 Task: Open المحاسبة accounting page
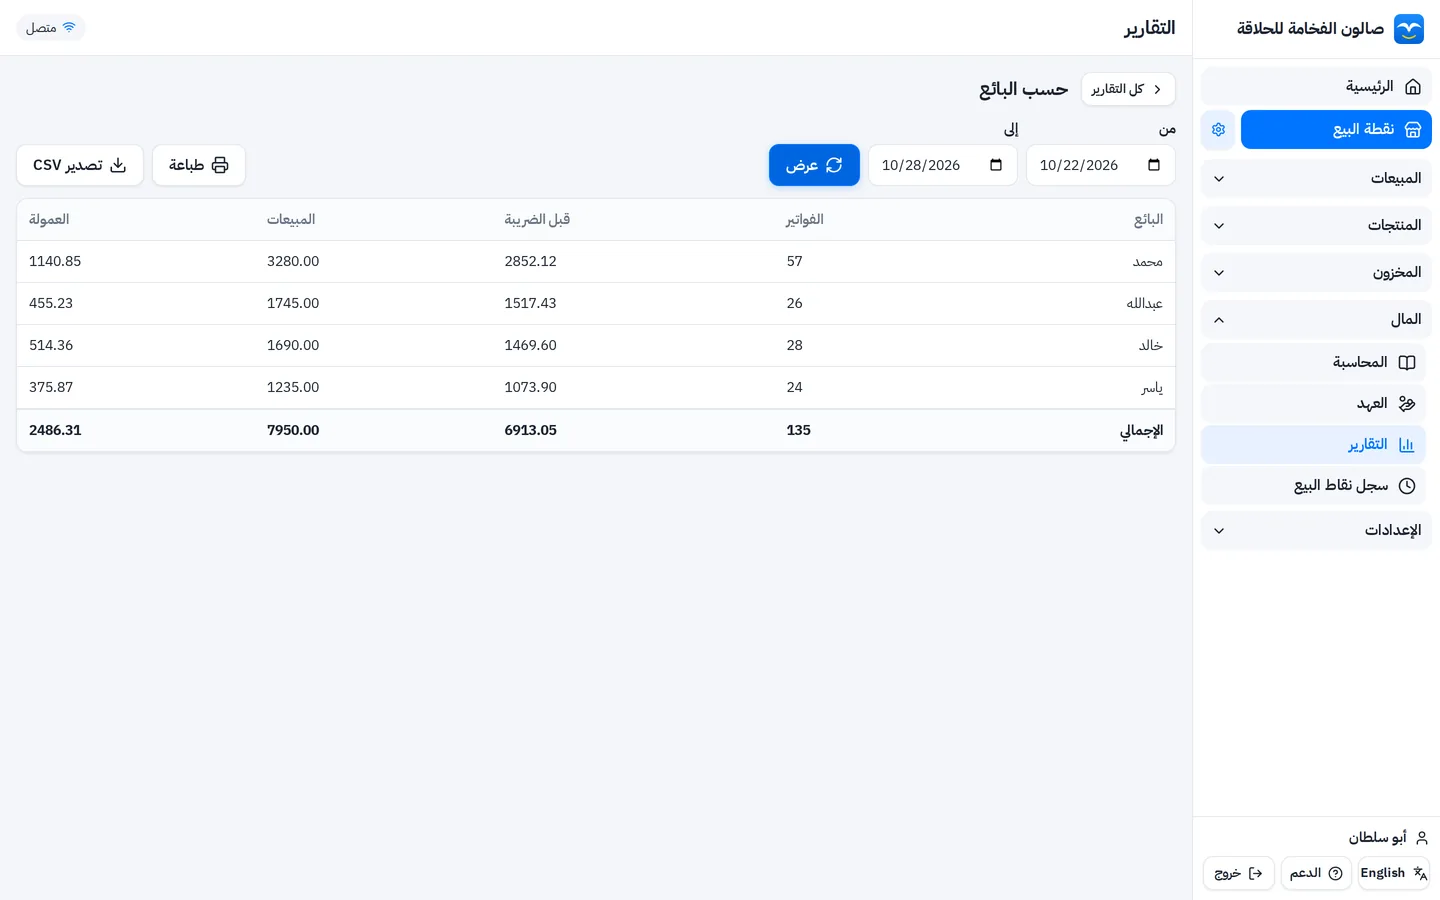tap(1313, 363)
